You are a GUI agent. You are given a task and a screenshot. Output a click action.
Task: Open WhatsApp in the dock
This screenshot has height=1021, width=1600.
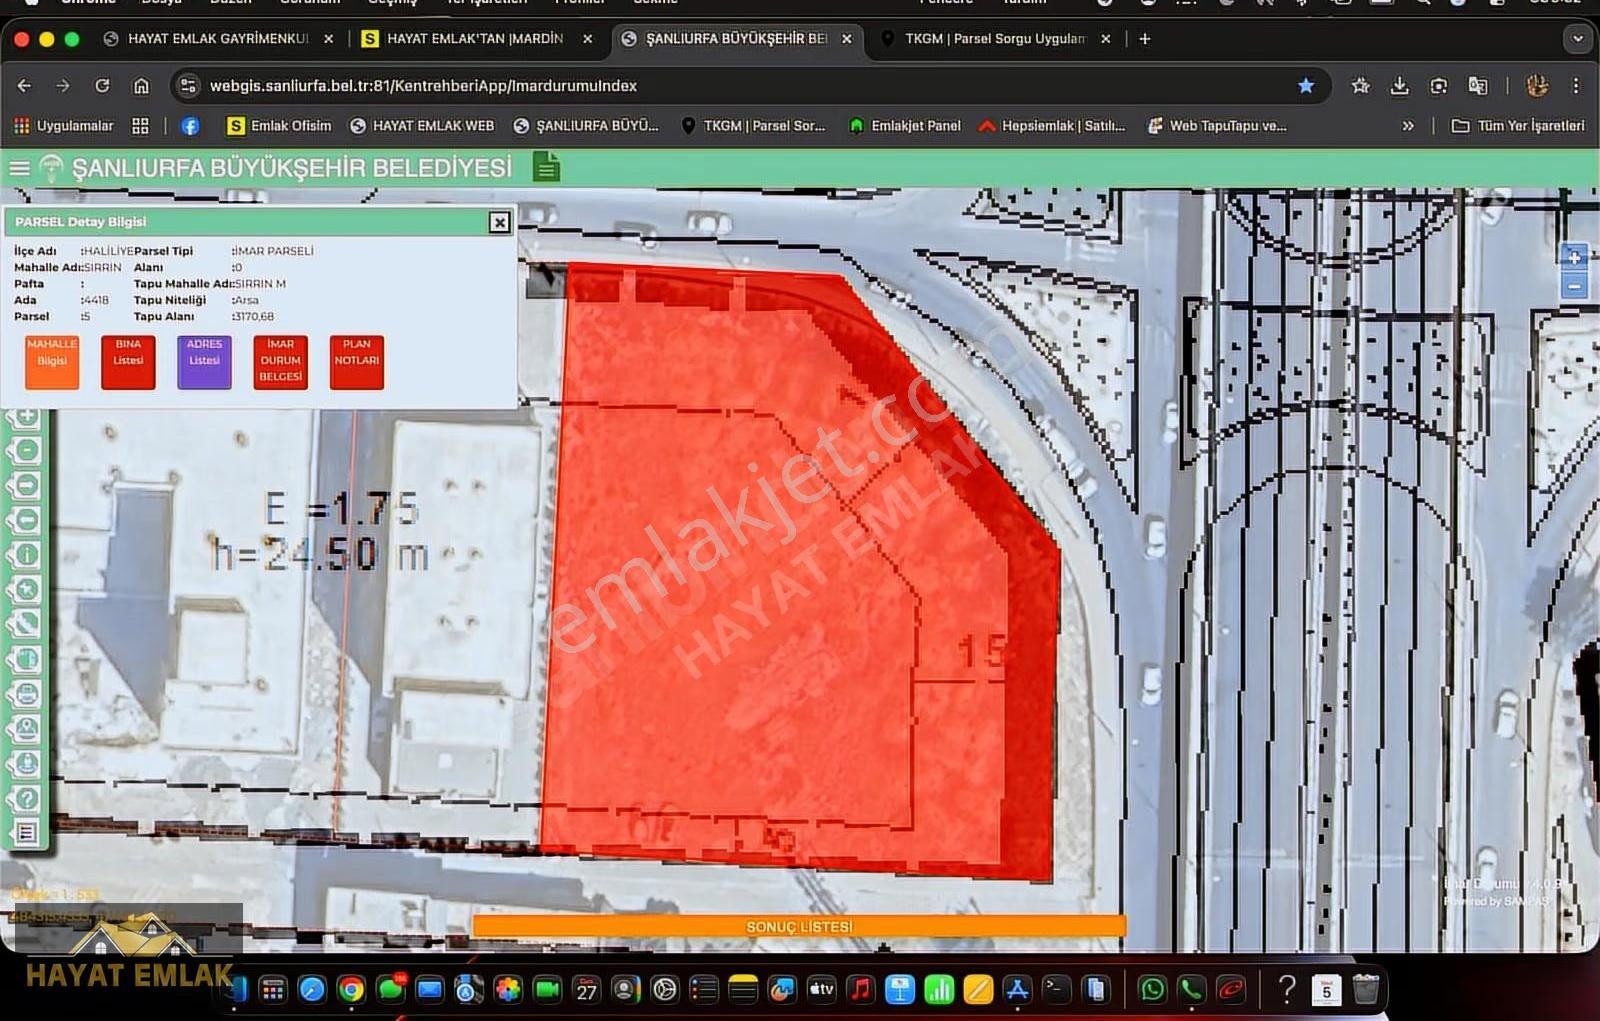pos(1152,990)
